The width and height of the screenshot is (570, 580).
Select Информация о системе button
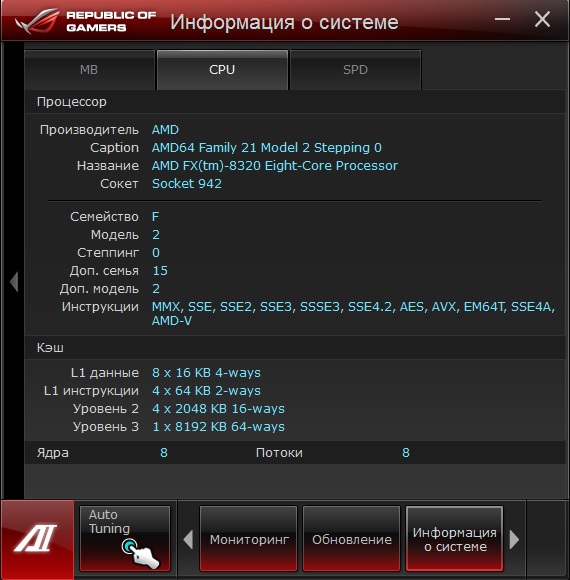click(454, 539)
